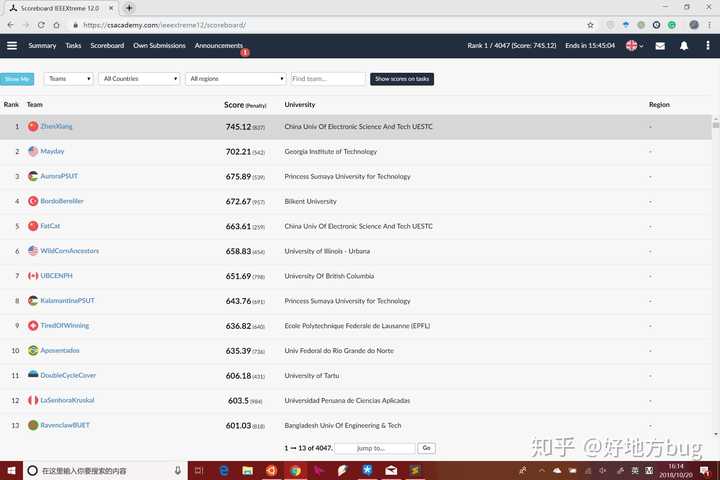Open the Summary tab
The image size is (720, 480).
coord(42,45)
